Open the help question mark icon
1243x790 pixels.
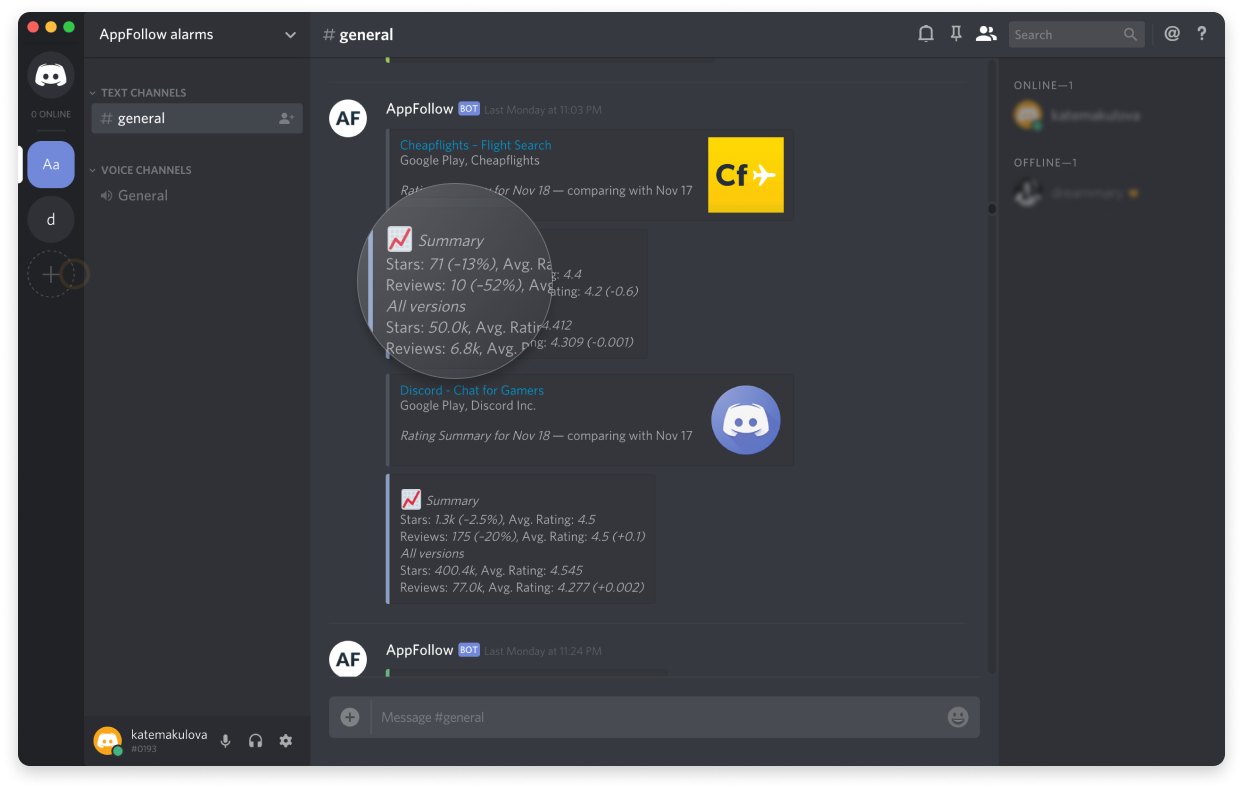click(1202, 34)
